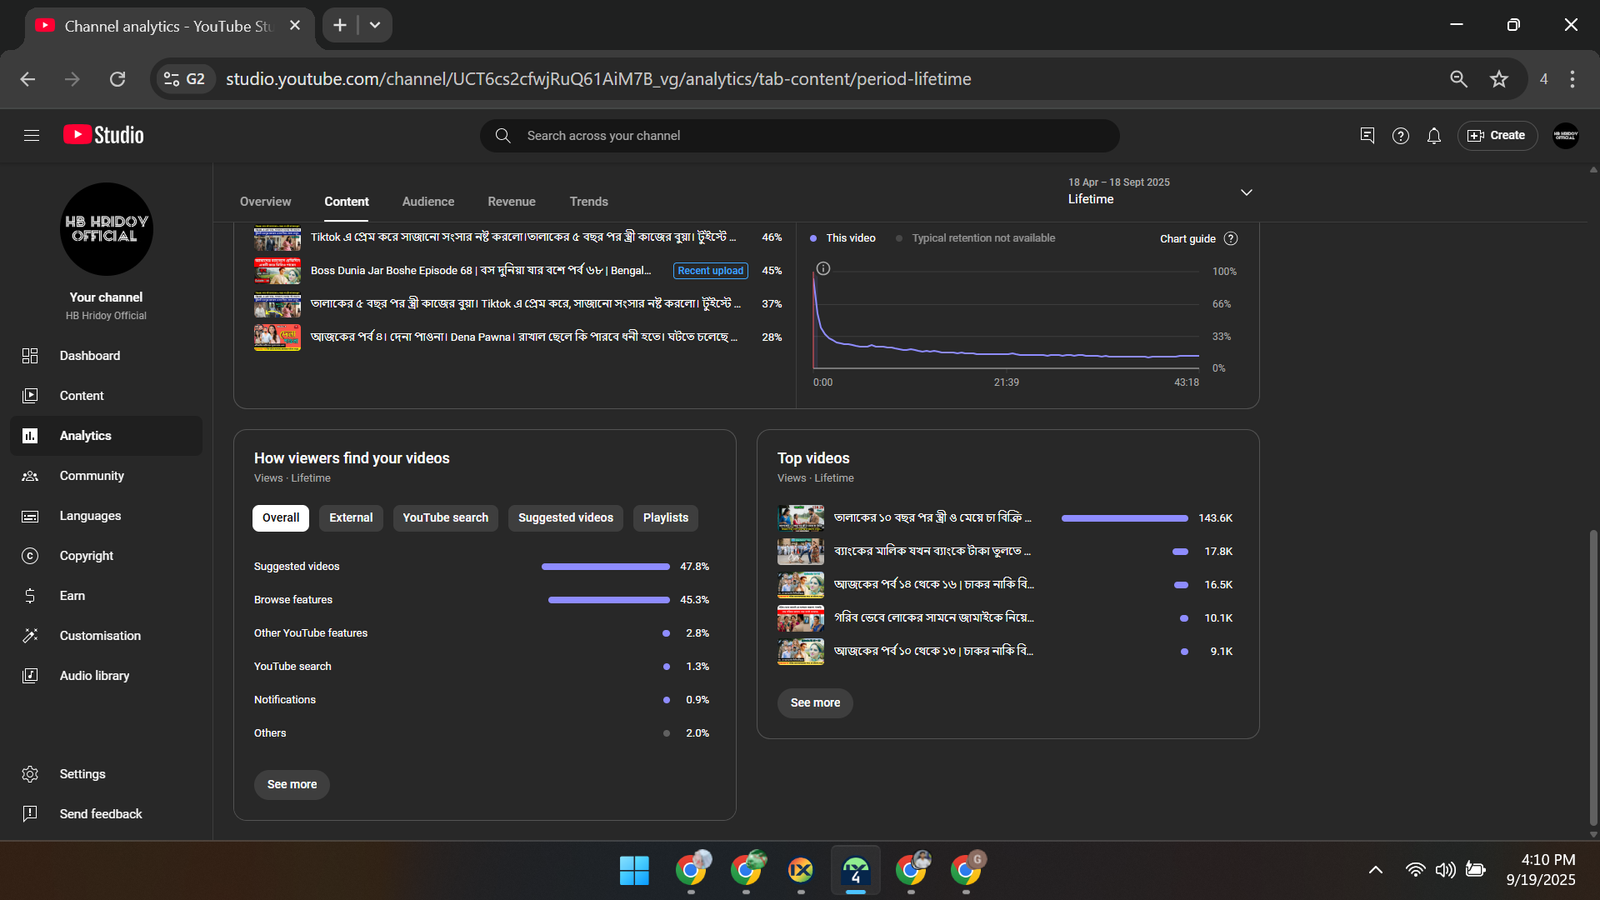This screenshot has height=900, width=1600.
Task: Click the Create button
Action: click(x=1497, y=136)
